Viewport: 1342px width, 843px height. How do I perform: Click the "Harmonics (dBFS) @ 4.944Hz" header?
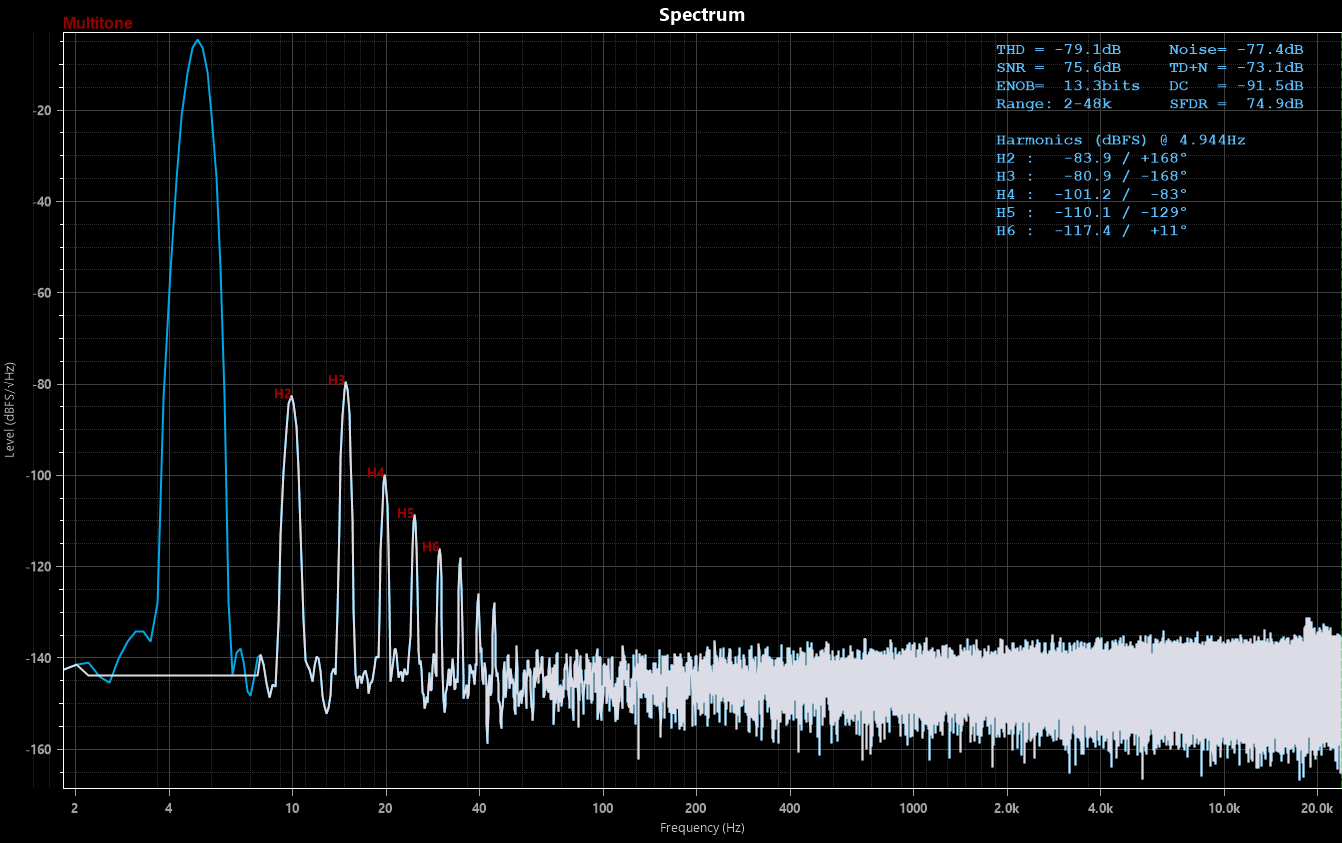point(1121,141)
